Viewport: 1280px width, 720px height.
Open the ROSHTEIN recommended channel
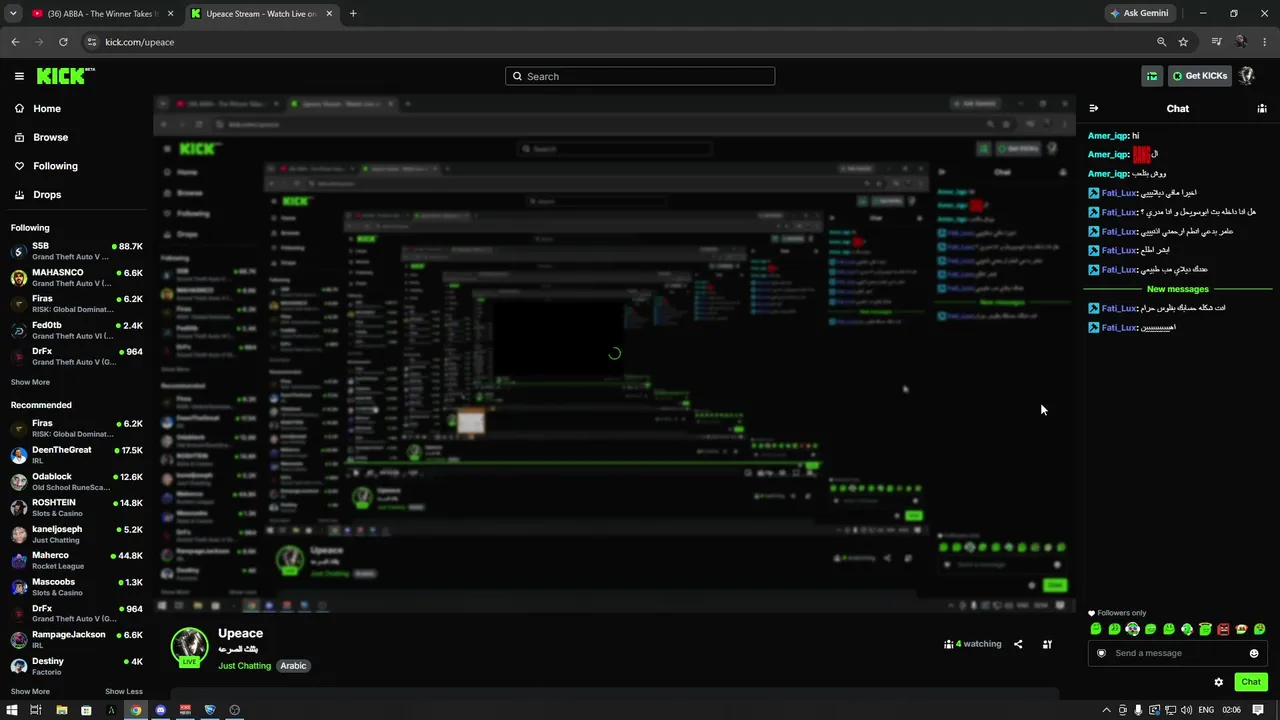click(77, 508)
